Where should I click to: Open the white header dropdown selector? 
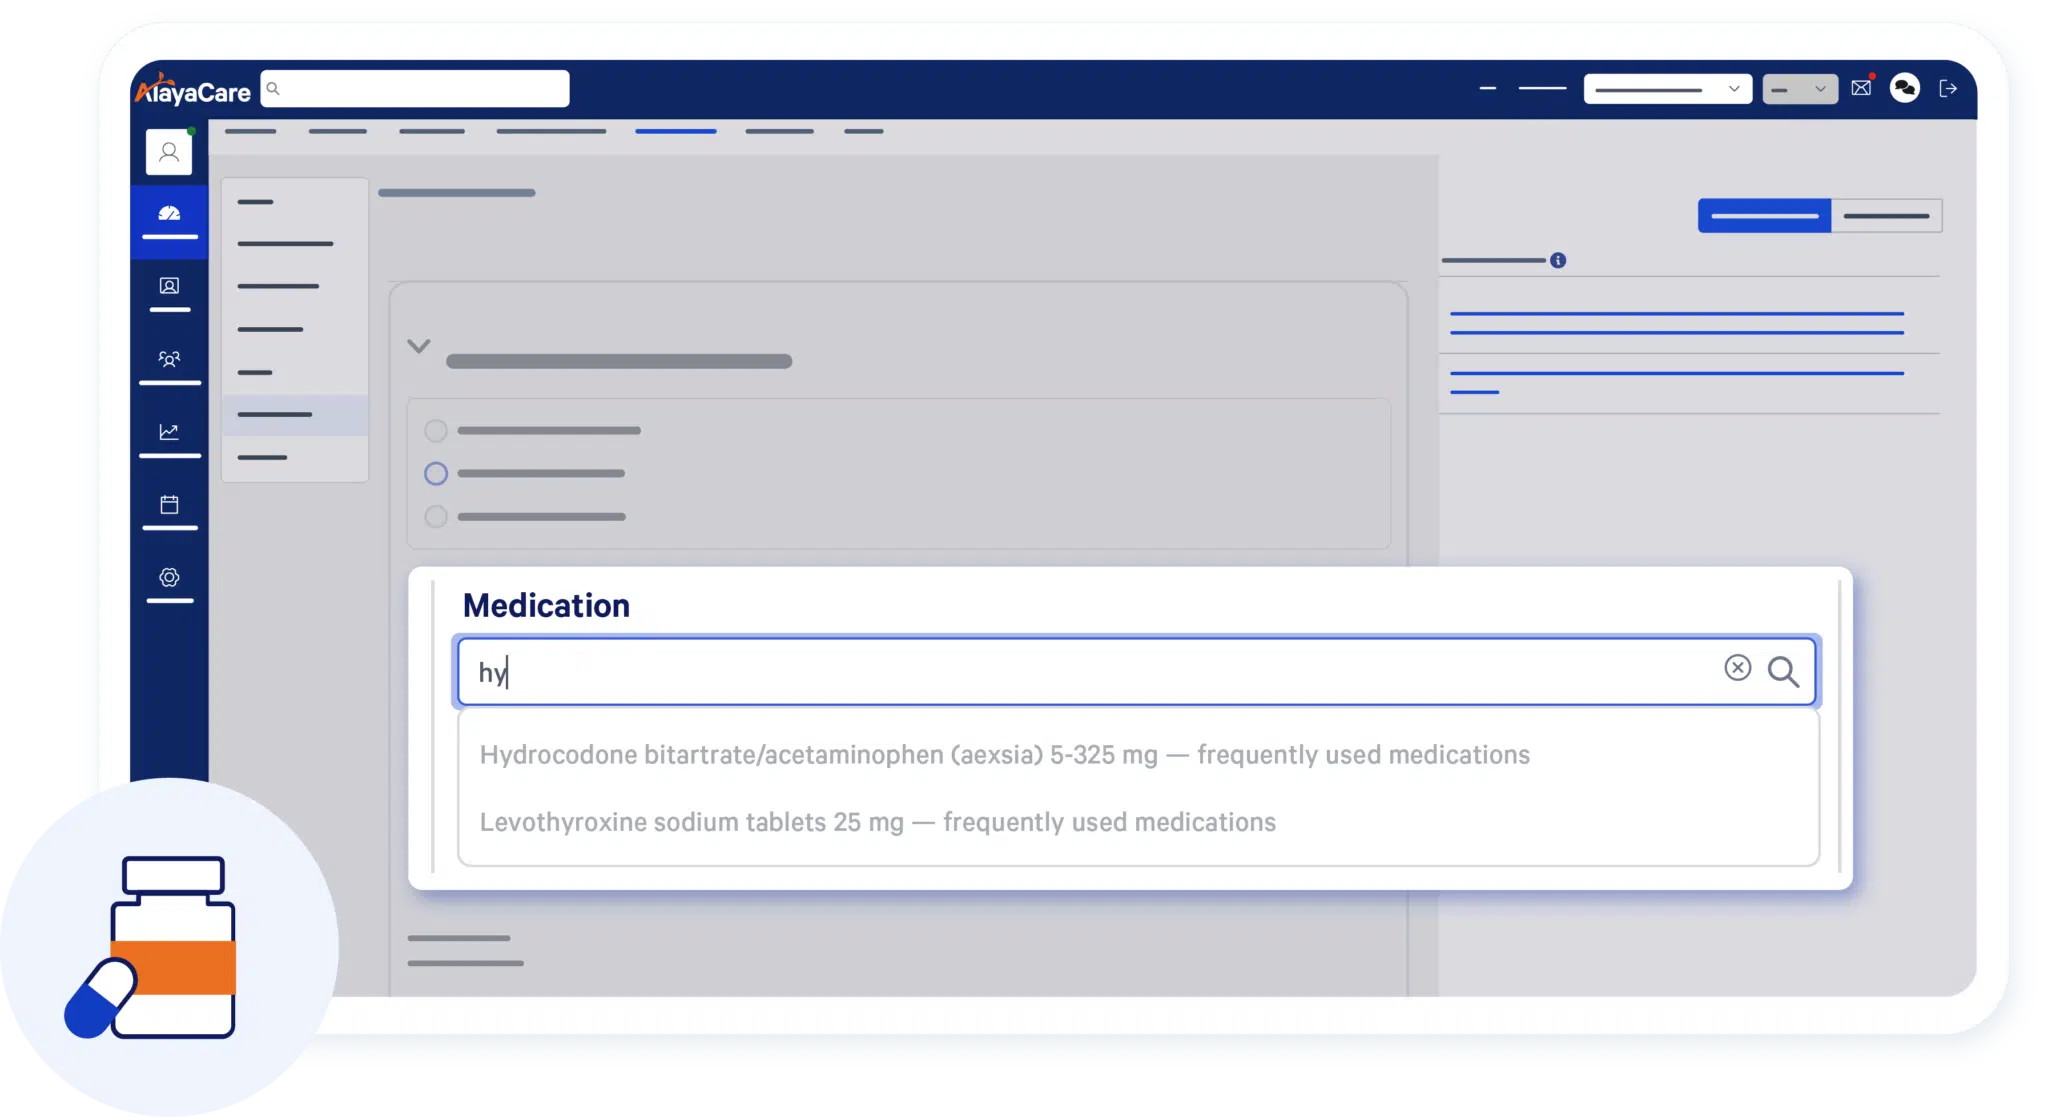(1667, 88)
